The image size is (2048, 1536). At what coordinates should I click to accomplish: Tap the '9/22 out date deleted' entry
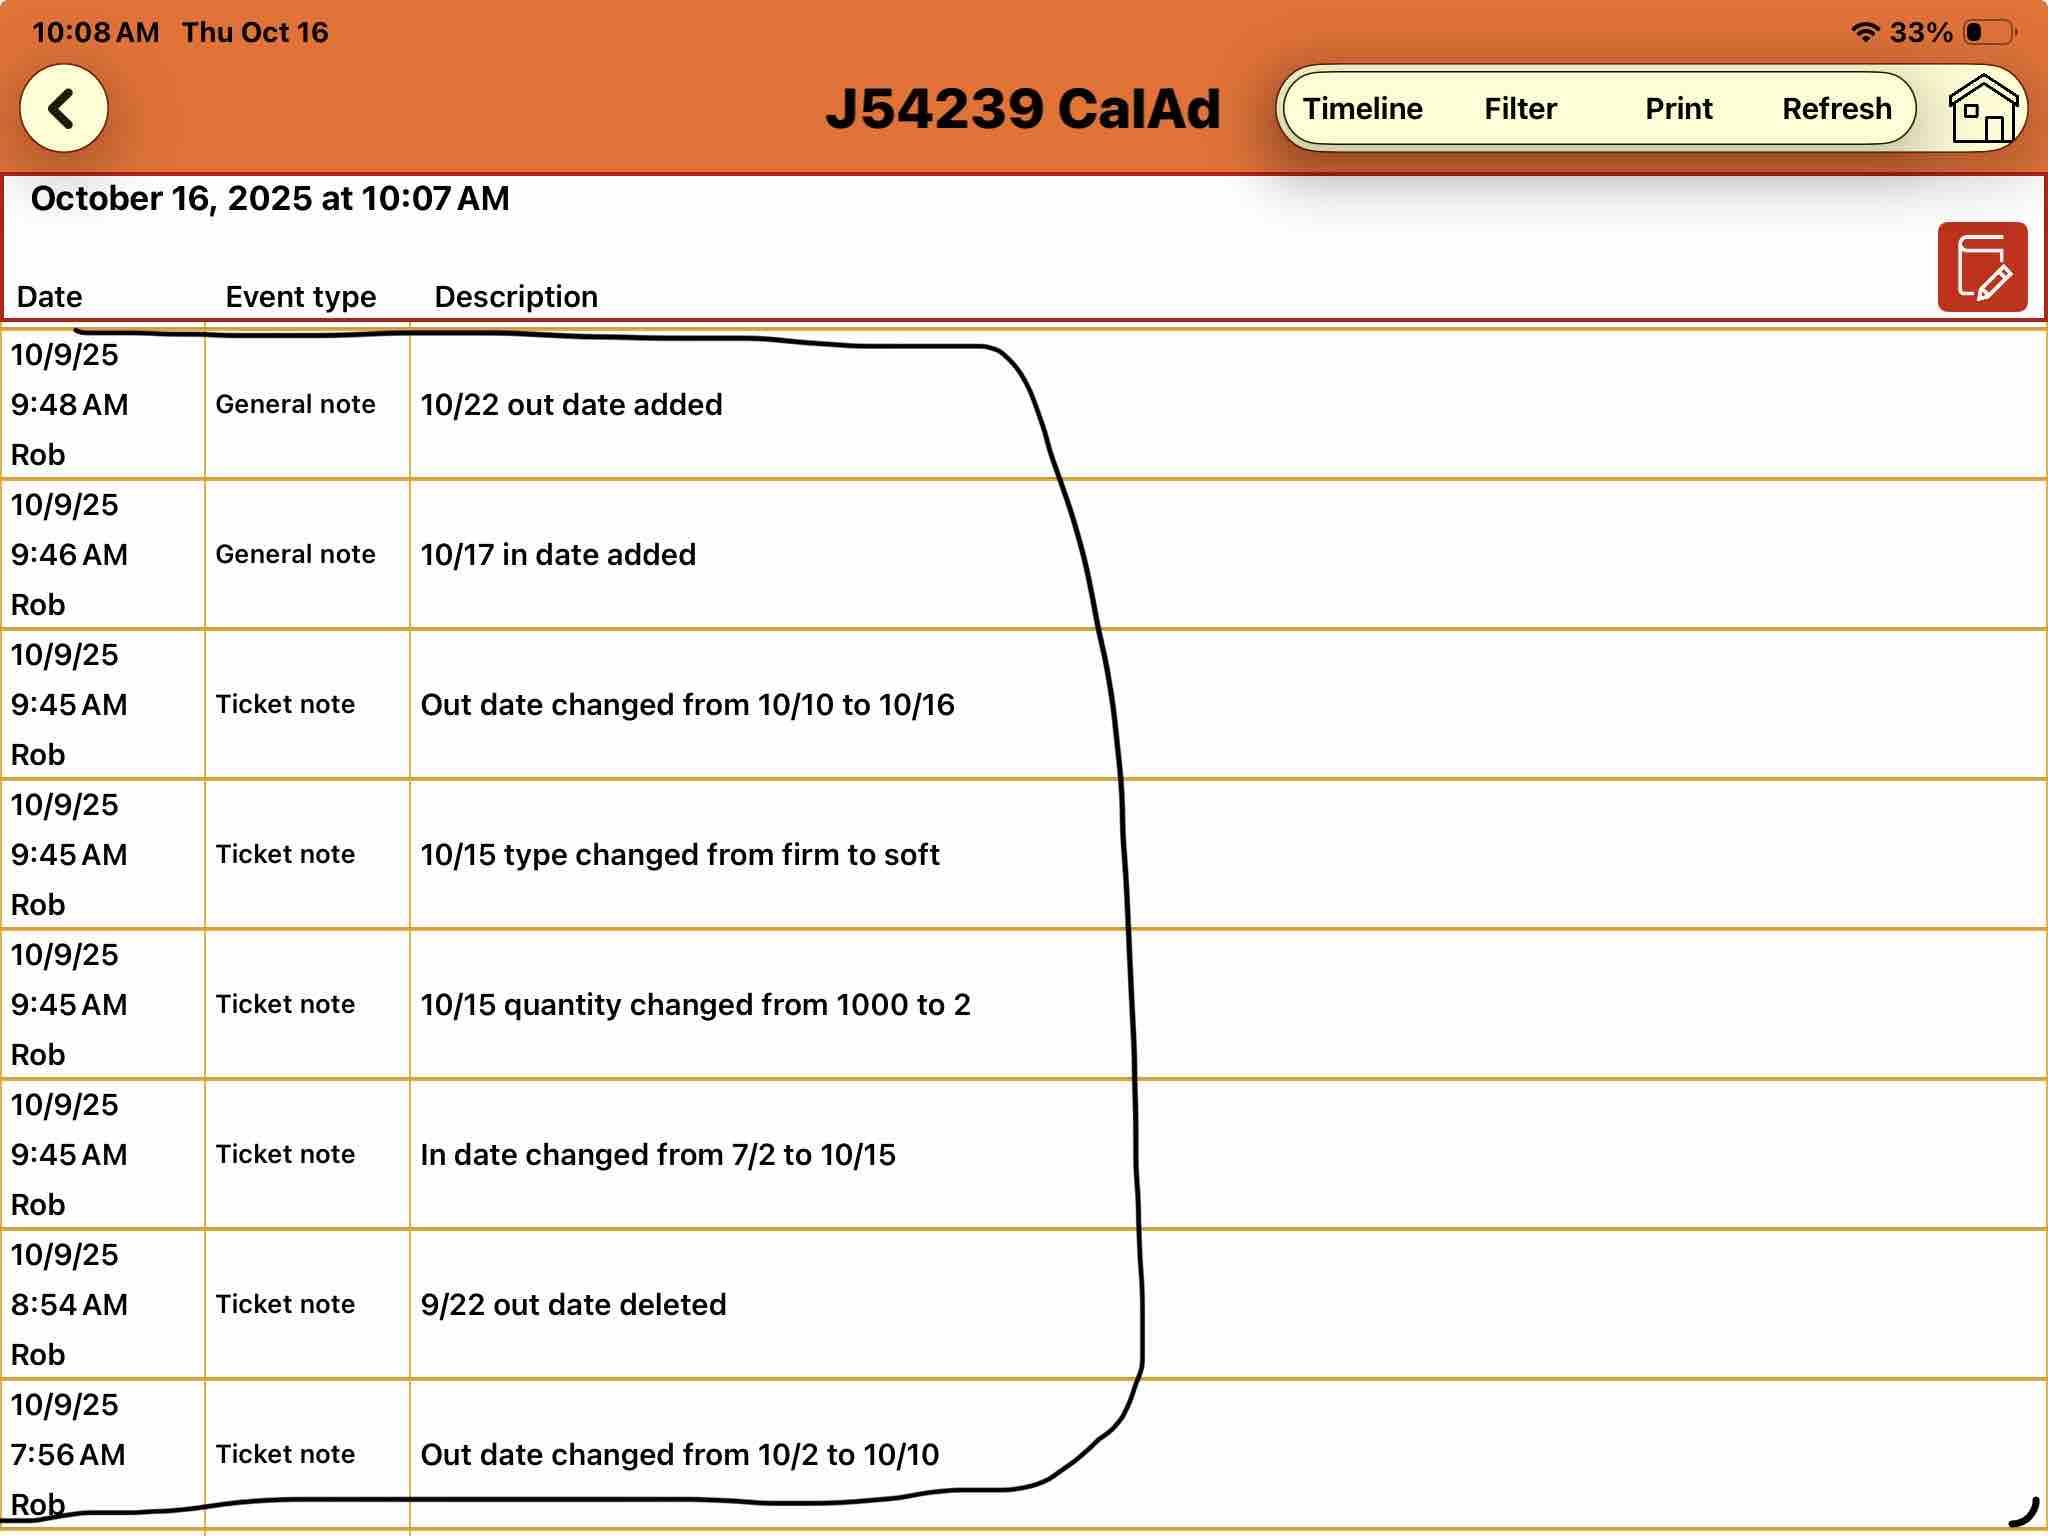[x=573, y=1305]
